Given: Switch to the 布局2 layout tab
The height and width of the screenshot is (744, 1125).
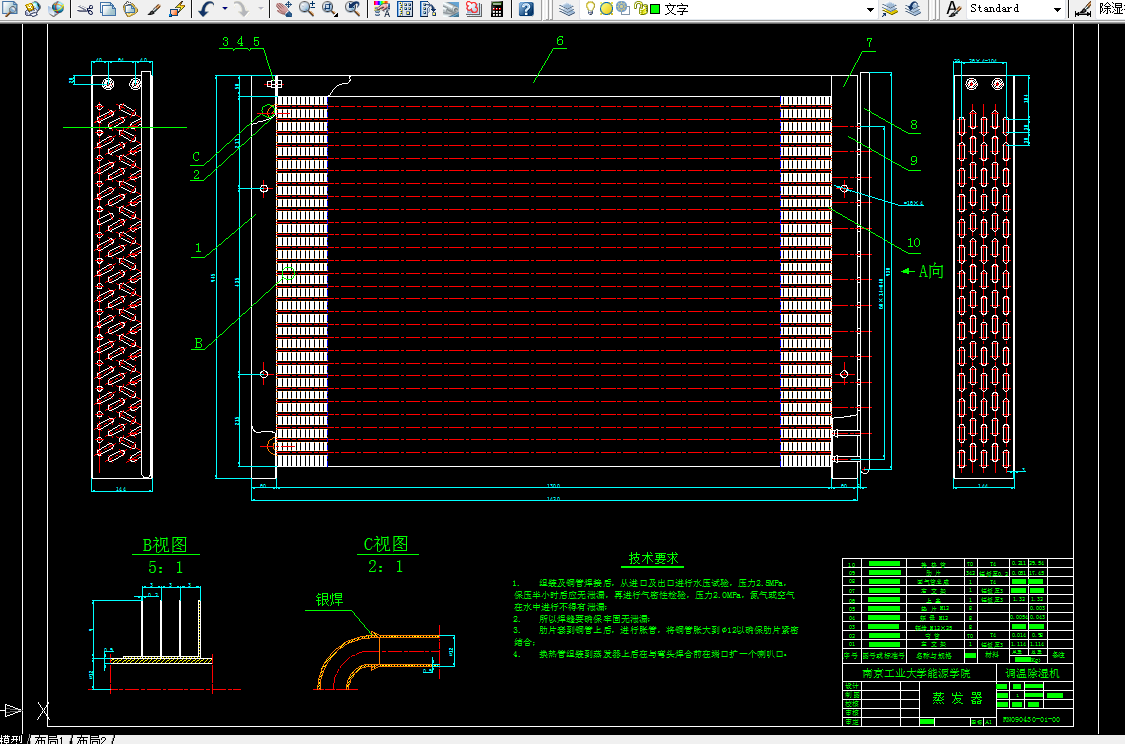Looking at the screenshot, I should click(90, 739).
